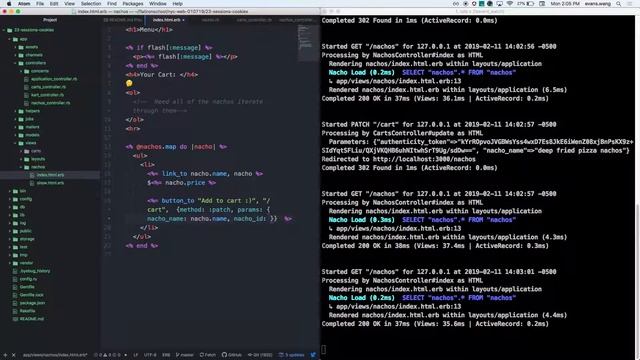The width and height of the screenshot is (640, 360).
Task: Click the thinking emoji in the editor
Action: (x=129, y=83)
